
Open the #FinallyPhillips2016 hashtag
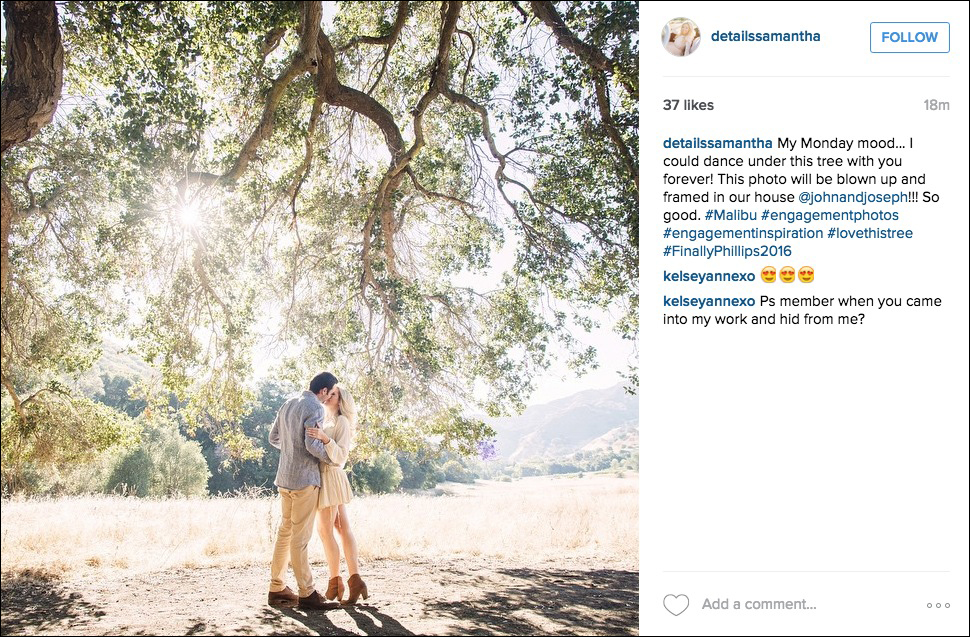coord(727,251)
